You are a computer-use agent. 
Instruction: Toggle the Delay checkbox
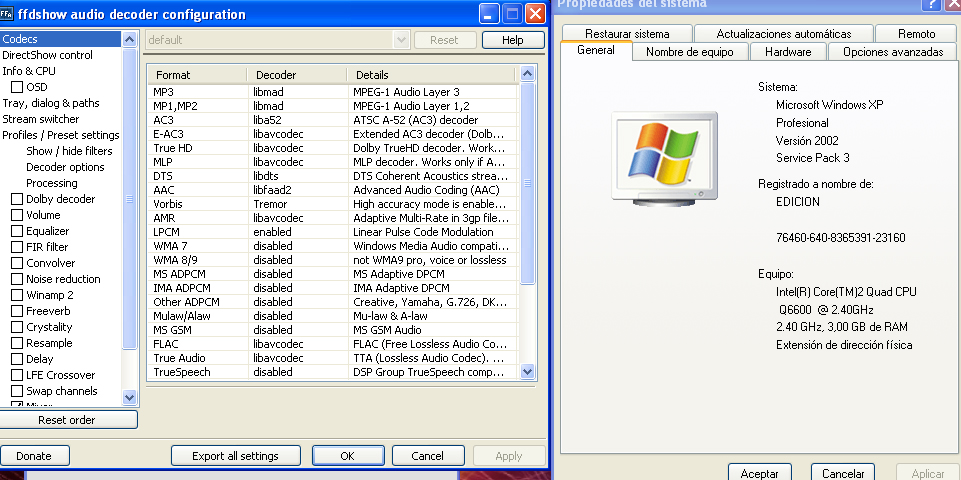17,359
